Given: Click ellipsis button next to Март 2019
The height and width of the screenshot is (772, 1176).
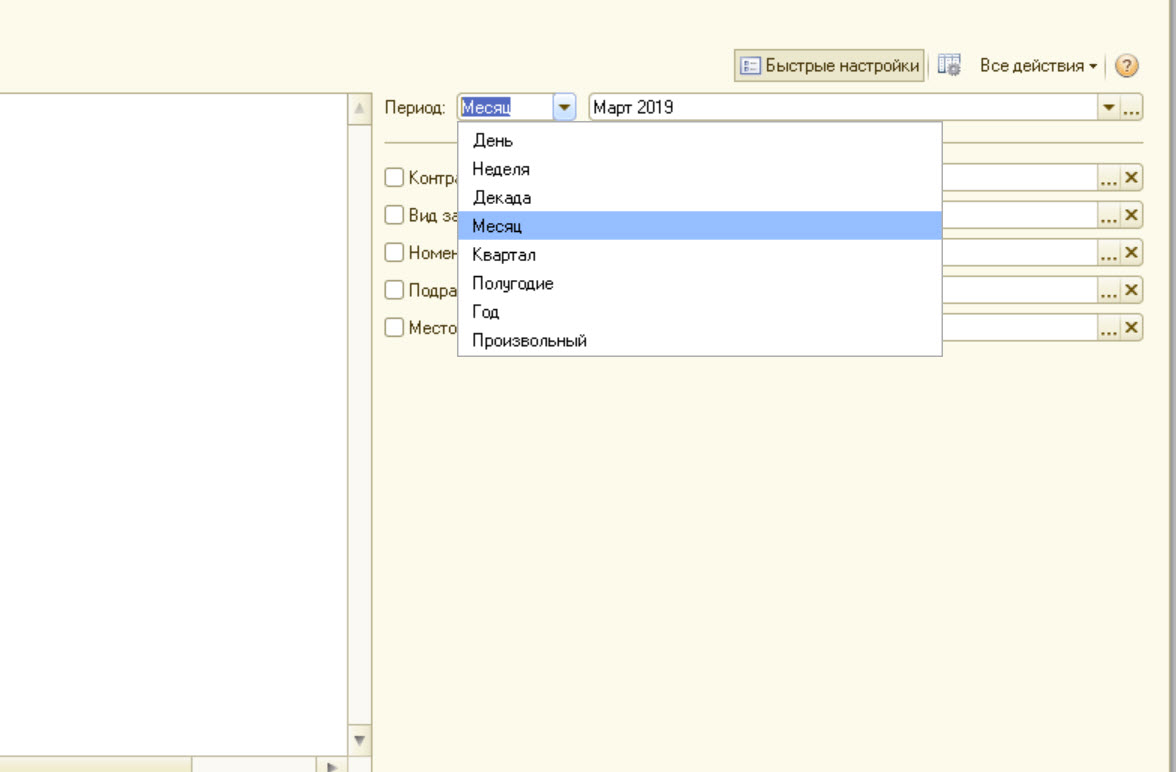Looking at the screenshot, I should tap(1131, 108).
